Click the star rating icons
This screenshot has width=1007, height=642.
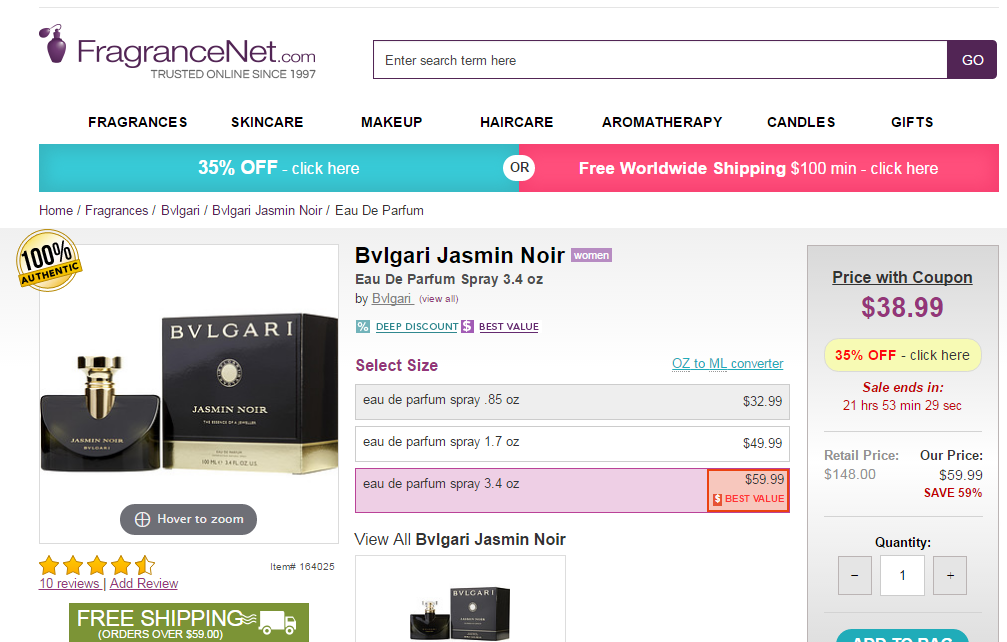(x=97, y=565)
